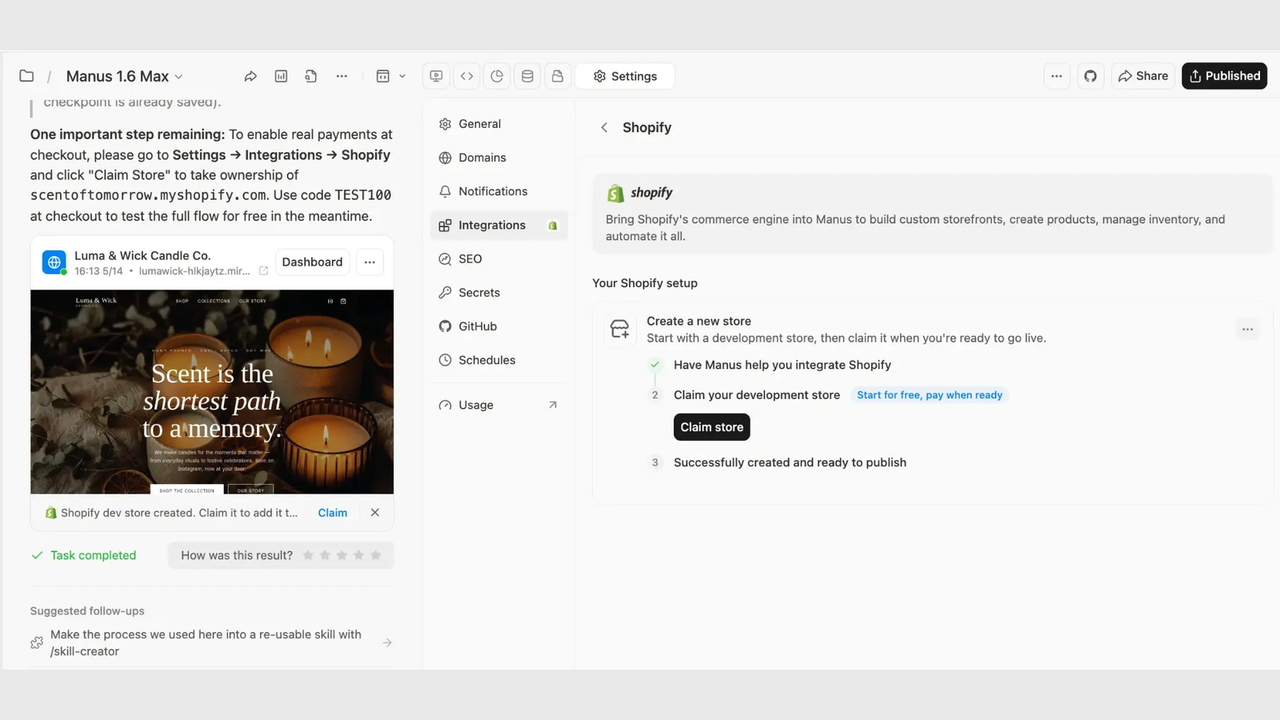Open the external link icon beside lumawick URL

[x=264, y=271]
